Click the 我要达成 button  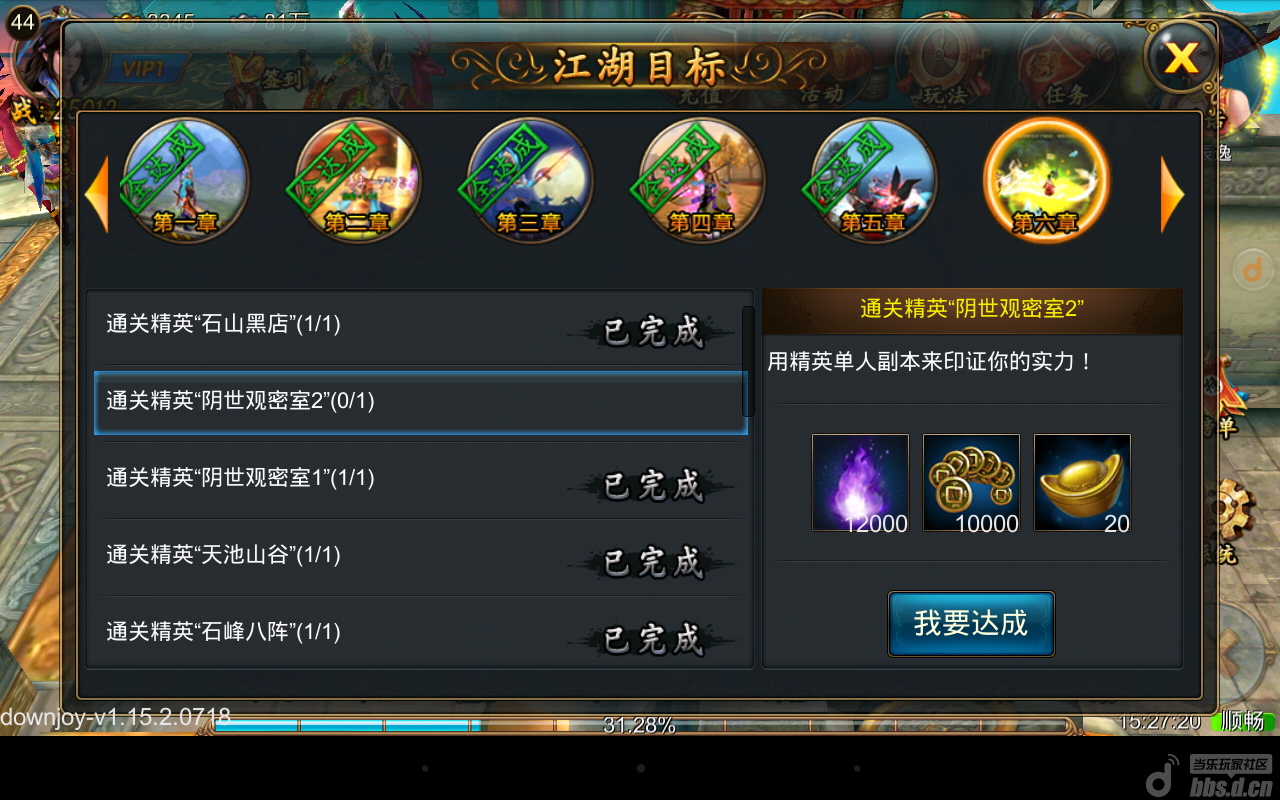971,624
